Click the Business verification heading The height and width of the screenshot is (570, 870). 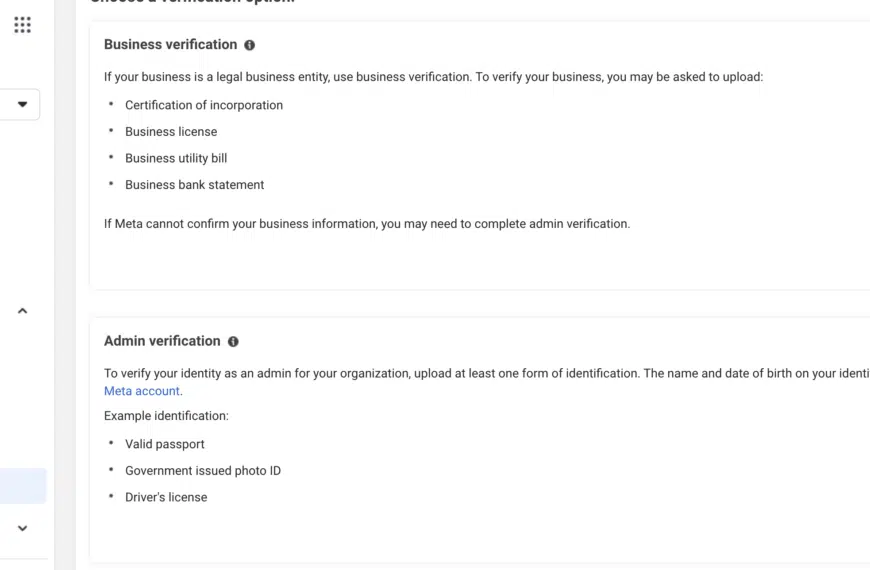[x=170, y=44]
